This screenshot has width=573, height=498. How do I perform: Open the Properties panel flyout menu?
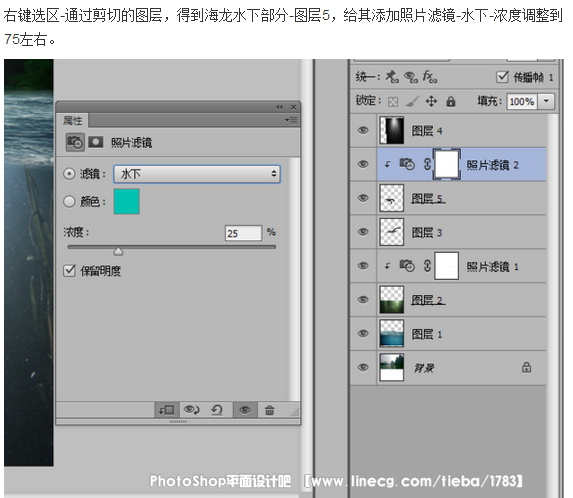[291, 120]
